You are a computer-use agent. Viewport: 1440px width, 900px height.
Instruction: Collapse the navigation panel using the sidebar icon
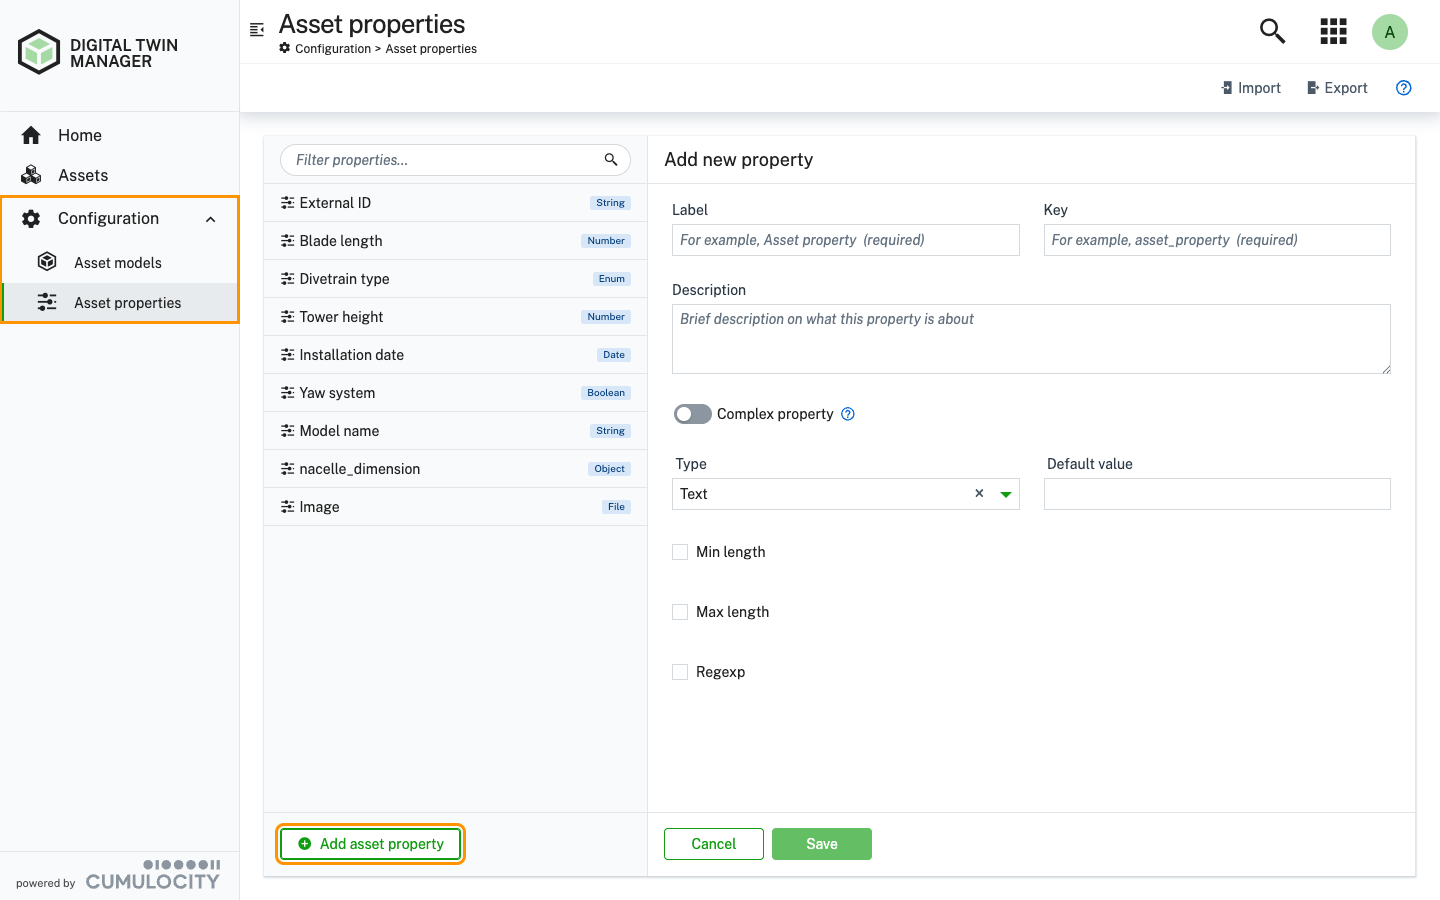[x=257, y=29]
